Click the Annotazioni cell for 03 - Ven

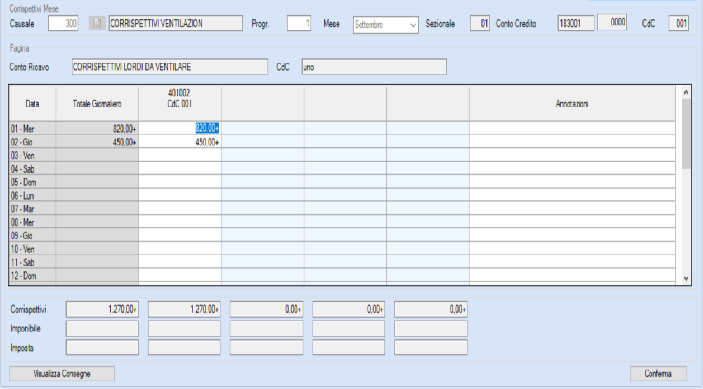[x=572, y=156]
